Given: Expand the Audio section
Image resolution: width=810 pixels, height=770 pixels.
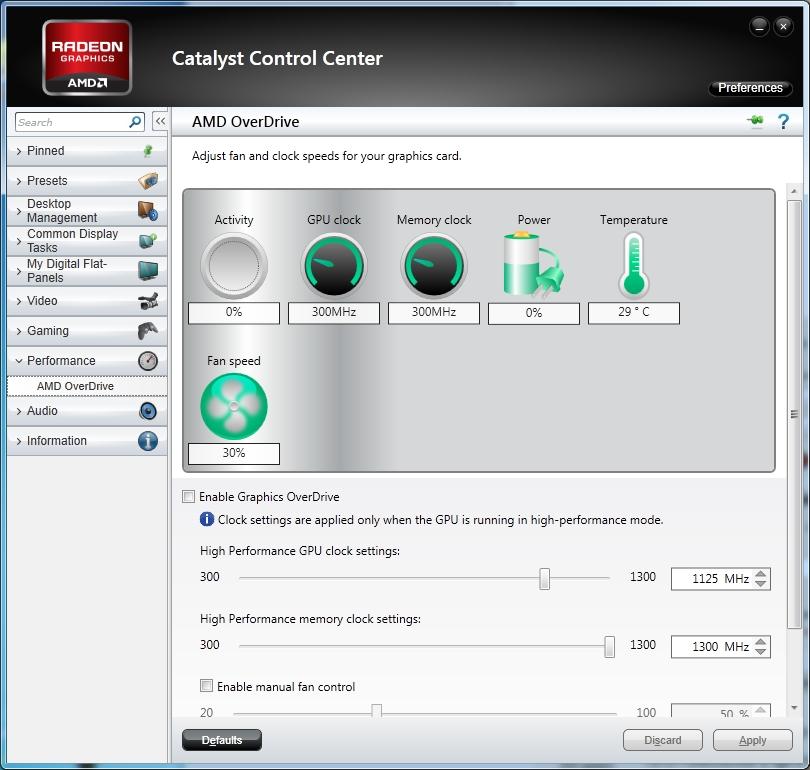Looking at the screenshot, I should [19, 411].
